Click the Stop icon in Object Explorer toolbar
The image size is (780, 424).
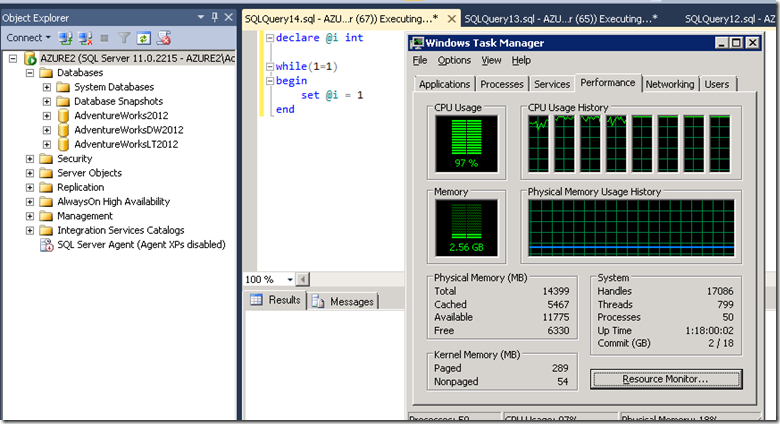click(x=104, y=38)
